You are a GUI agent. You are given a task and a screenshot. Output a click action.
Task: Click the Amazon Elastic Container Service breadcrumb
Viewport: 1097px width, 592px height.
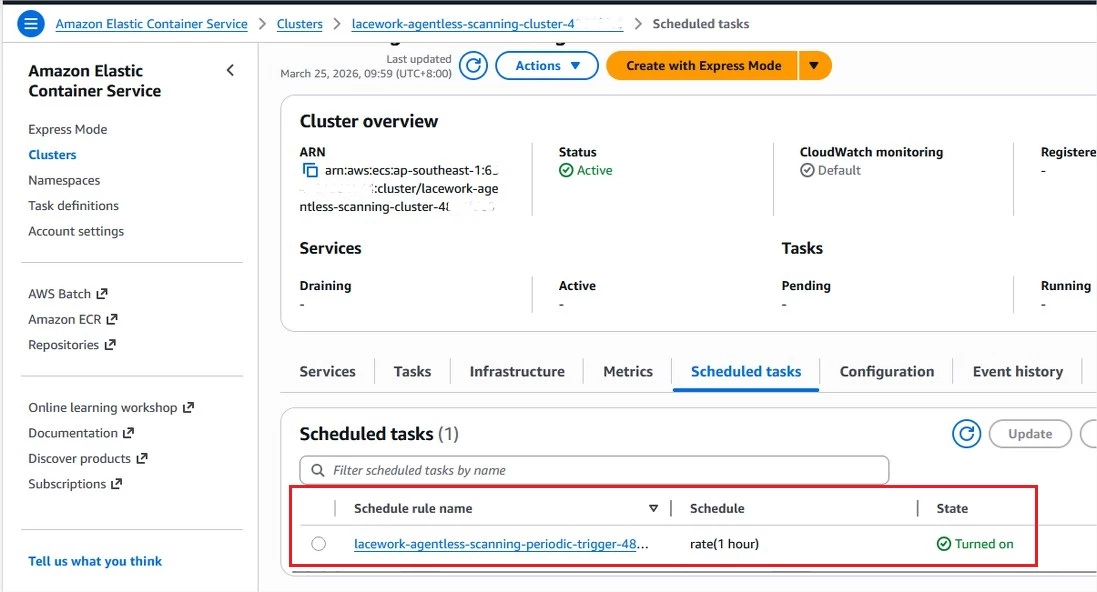152,24
